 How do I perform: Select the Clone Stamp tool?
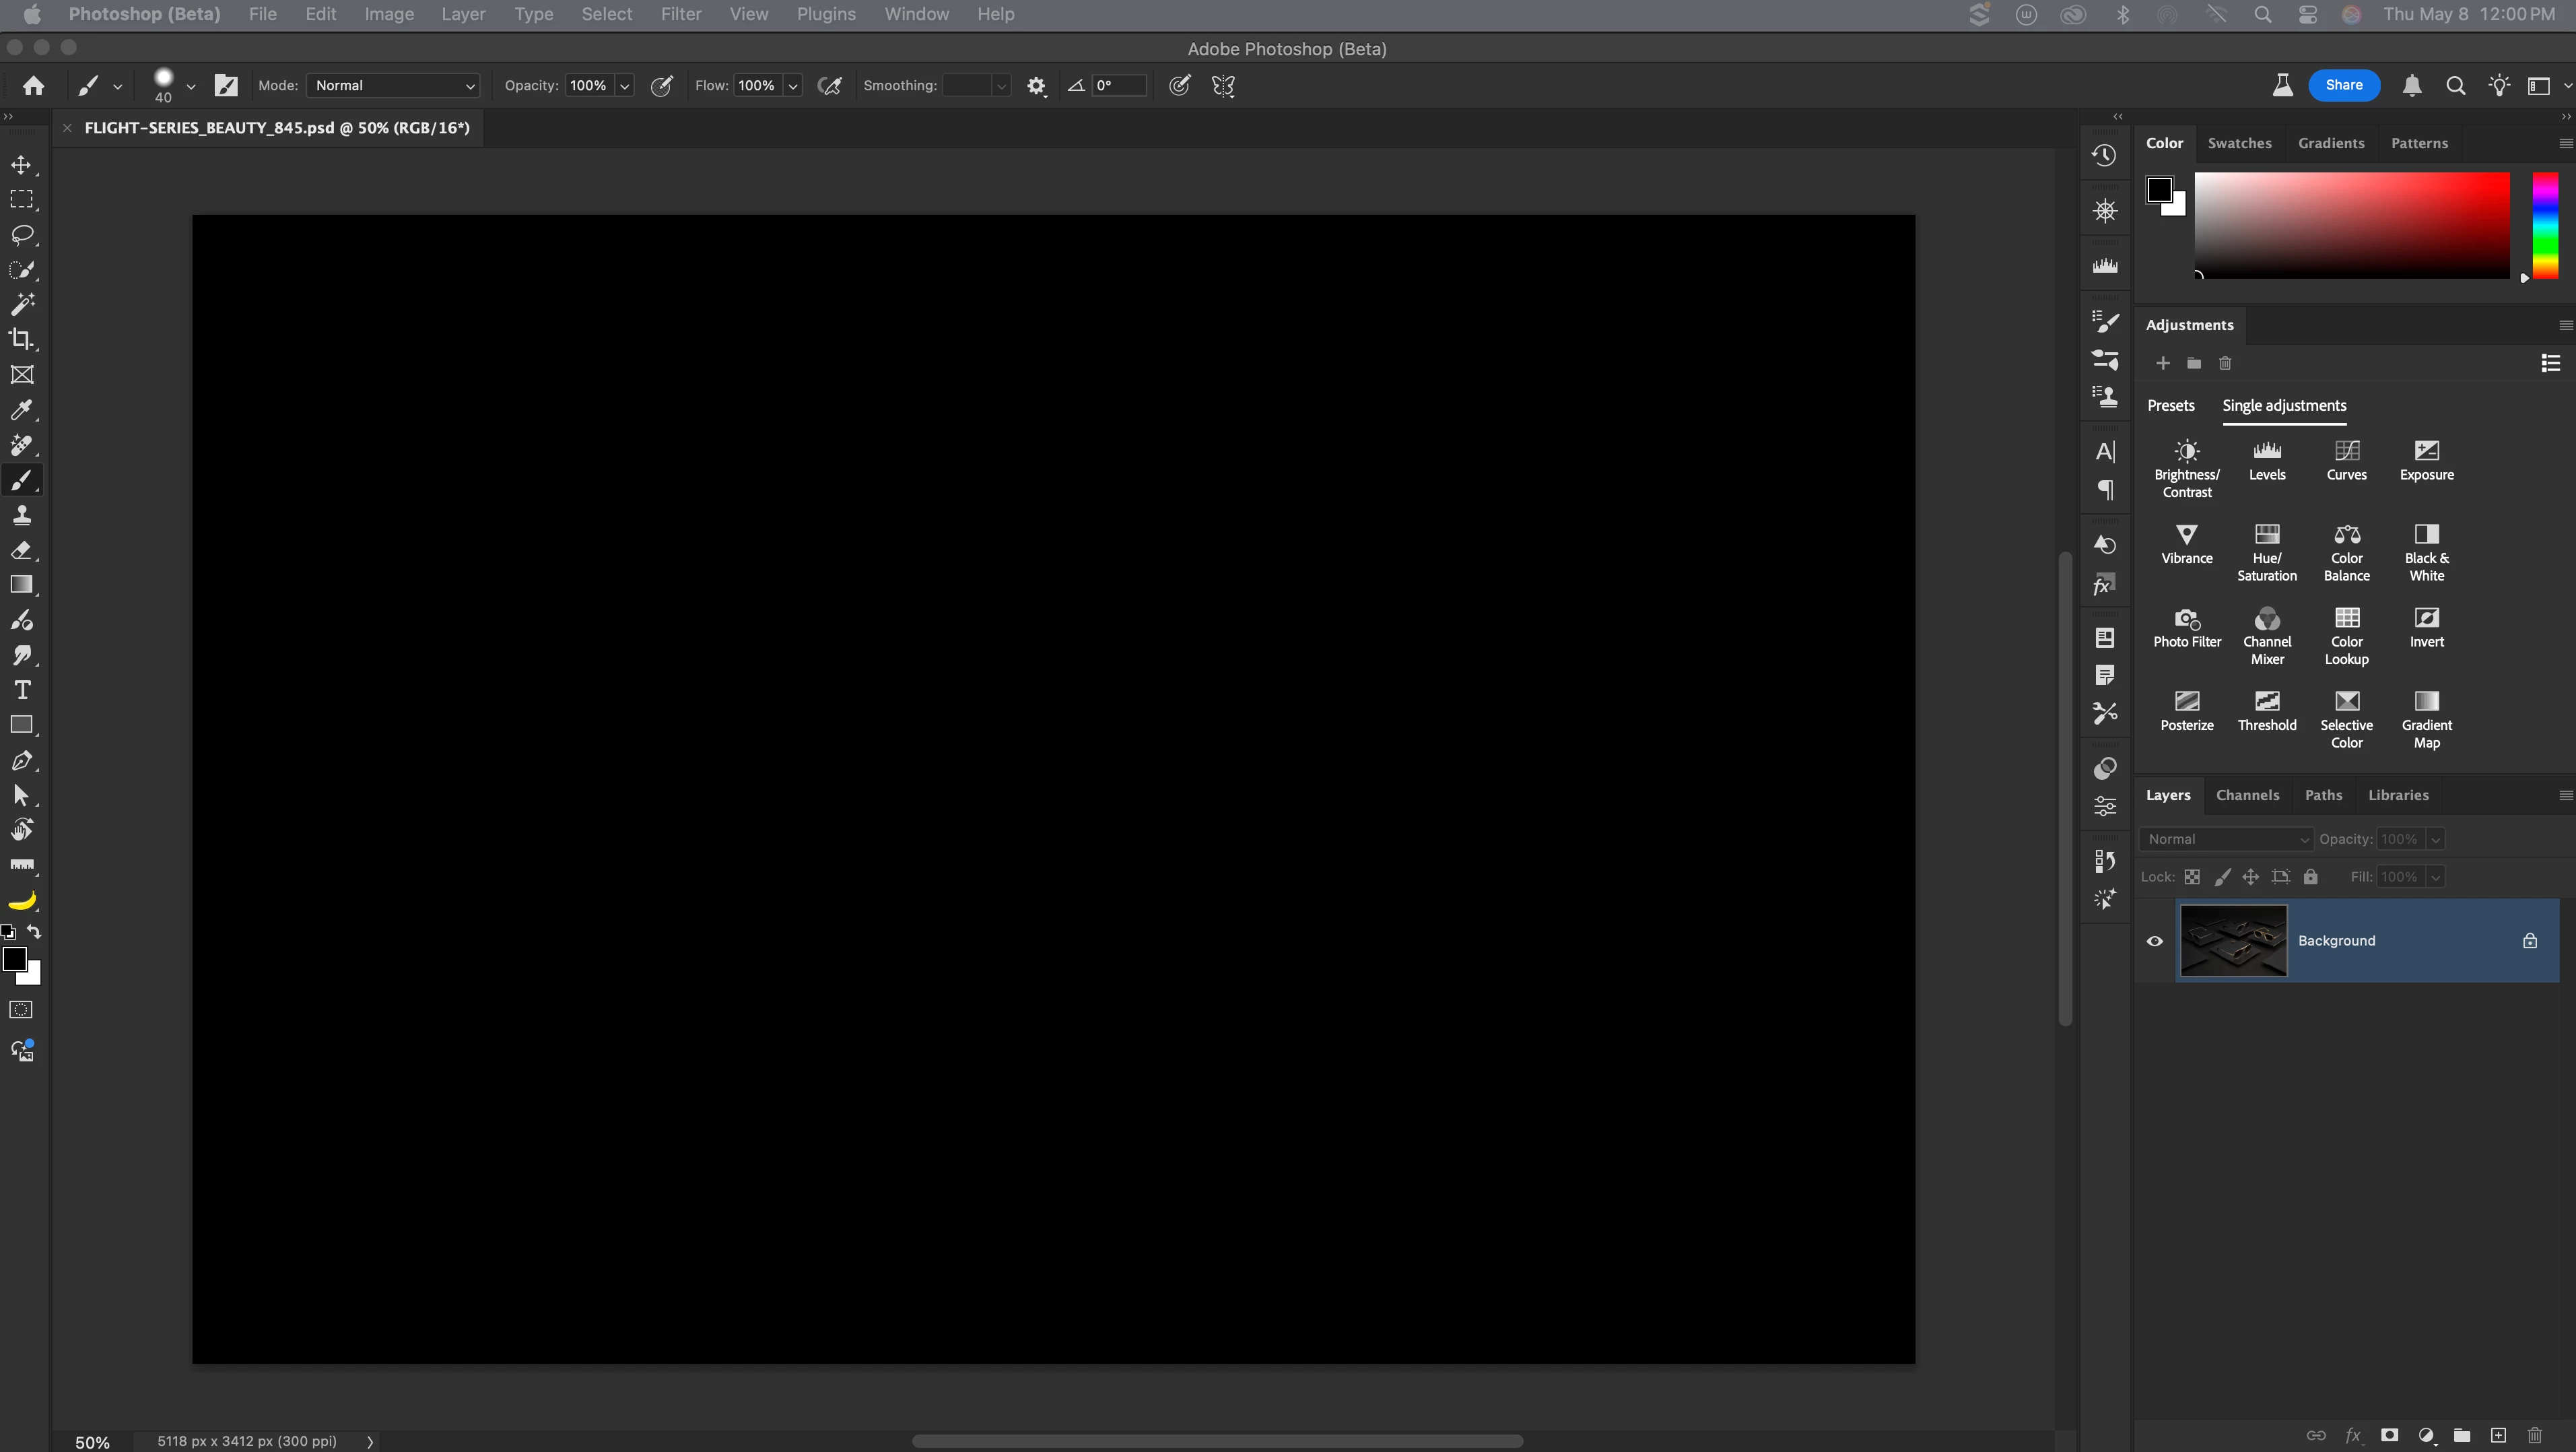coord(21,515)
